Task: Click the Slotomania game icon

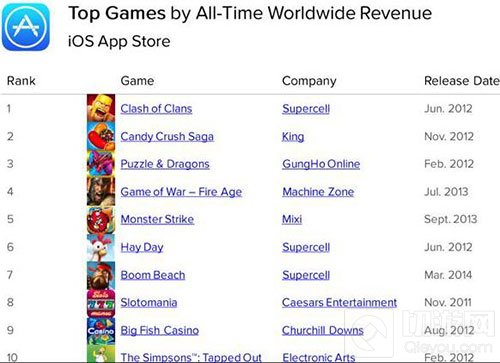Action: pyautogui.click(x=101, y=303)
